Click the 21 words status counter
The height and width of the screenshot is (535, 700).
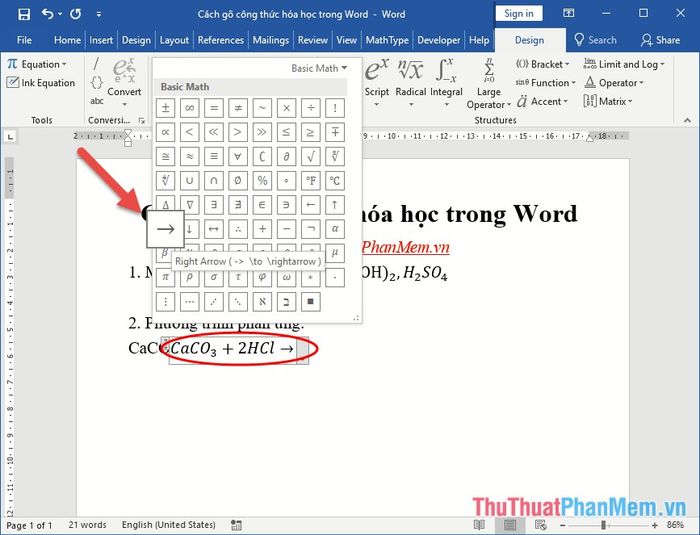(x=87, y=525)
